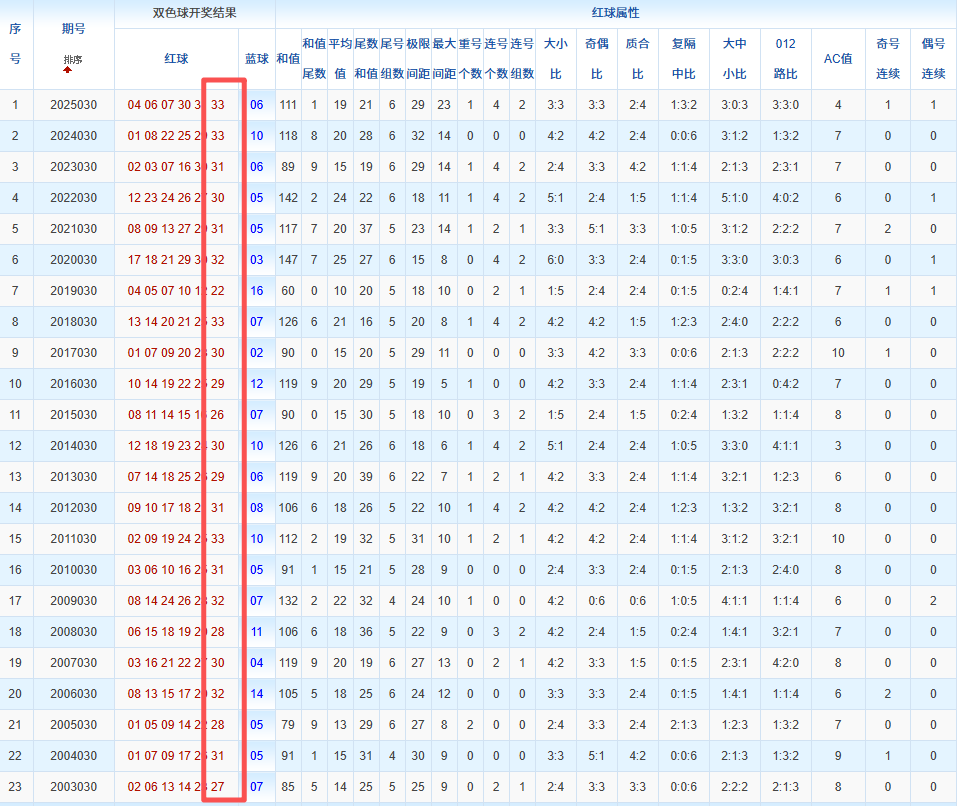Select period number 2017030

click(73, 353)
